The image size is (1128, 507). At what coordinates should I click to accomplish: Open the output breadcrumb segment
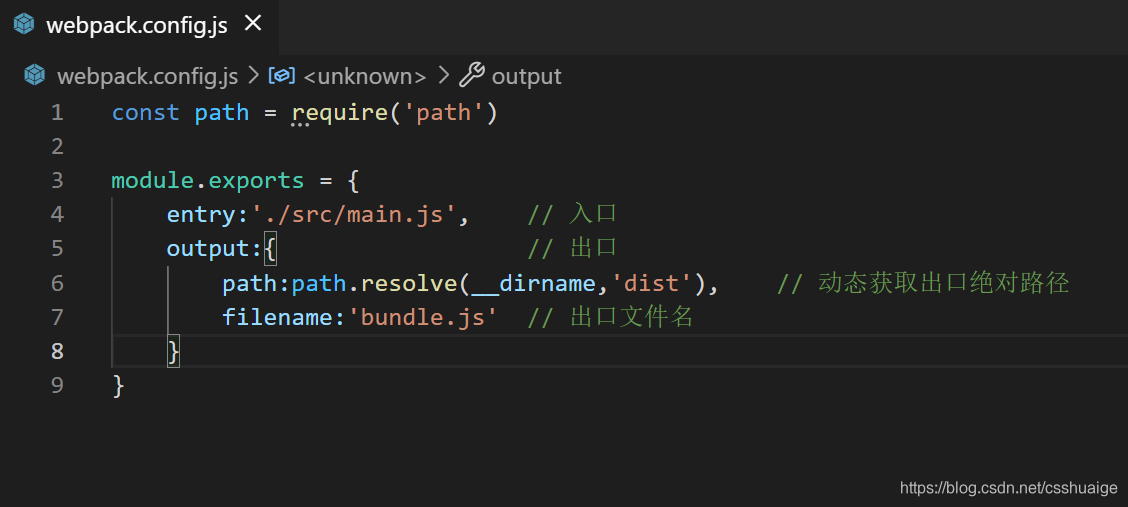tap(527, 76)
